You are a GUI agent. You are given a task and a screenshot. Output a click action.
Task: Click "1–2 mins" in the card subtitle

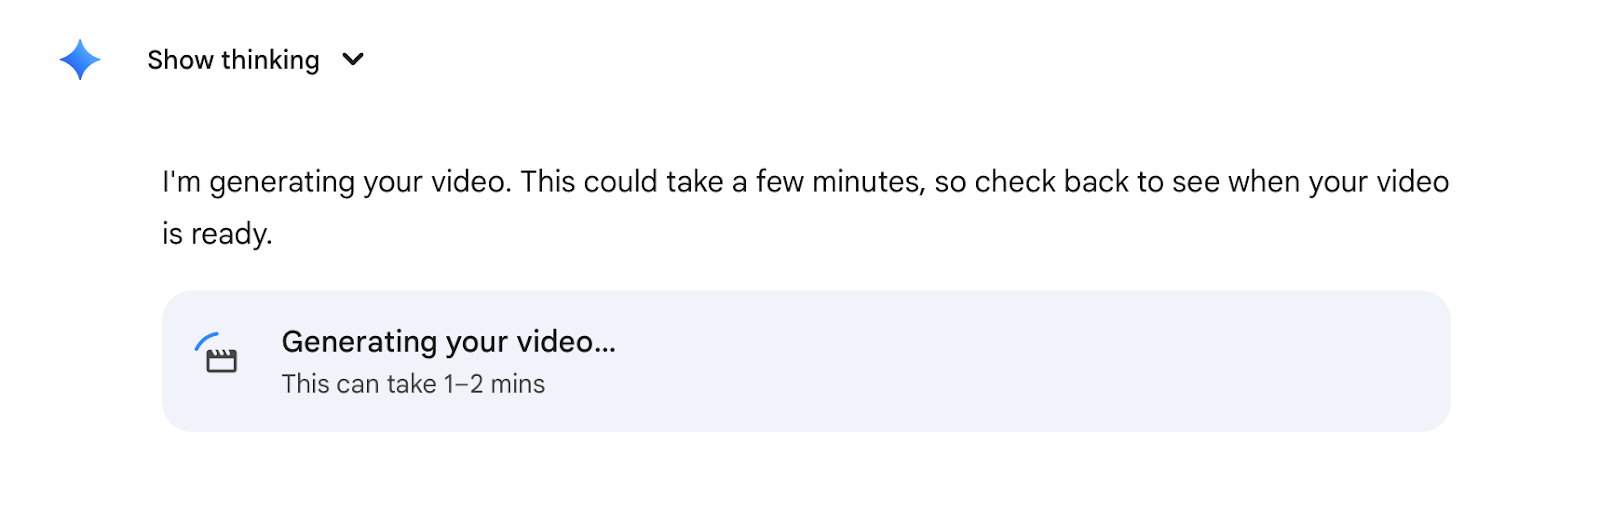tap(495, 384)
